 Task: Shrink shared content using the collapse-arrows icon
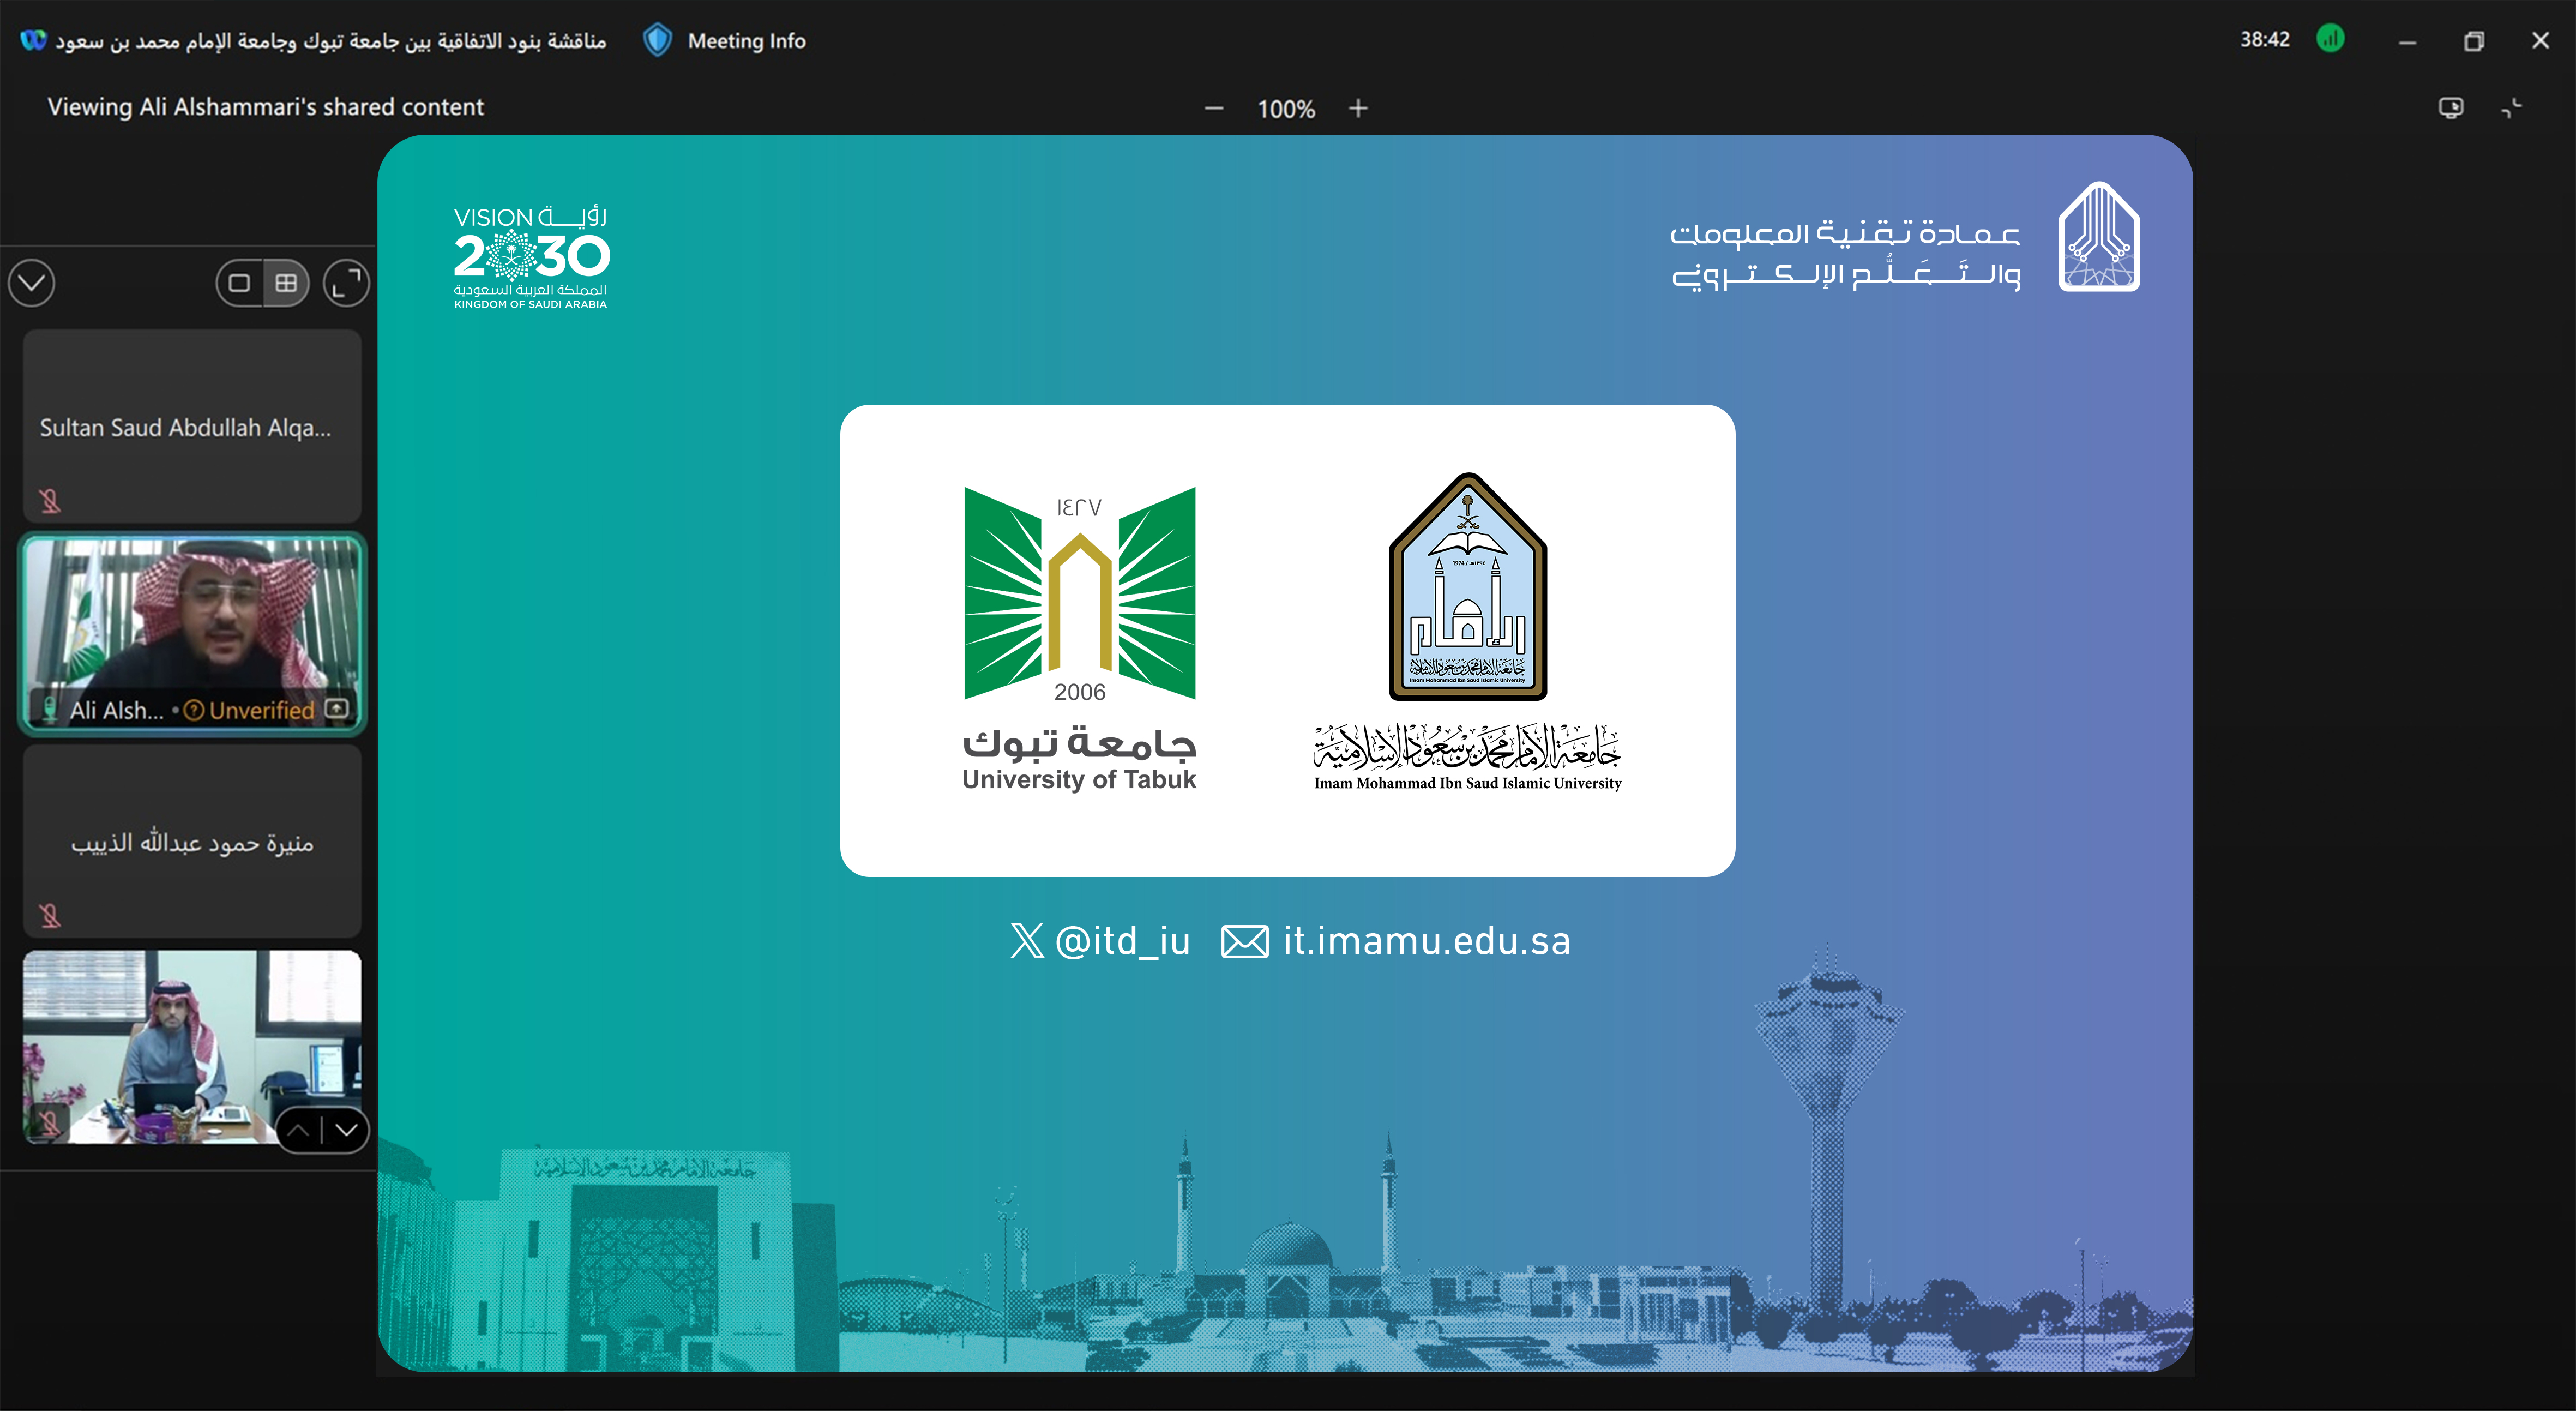pos(2513,108)
